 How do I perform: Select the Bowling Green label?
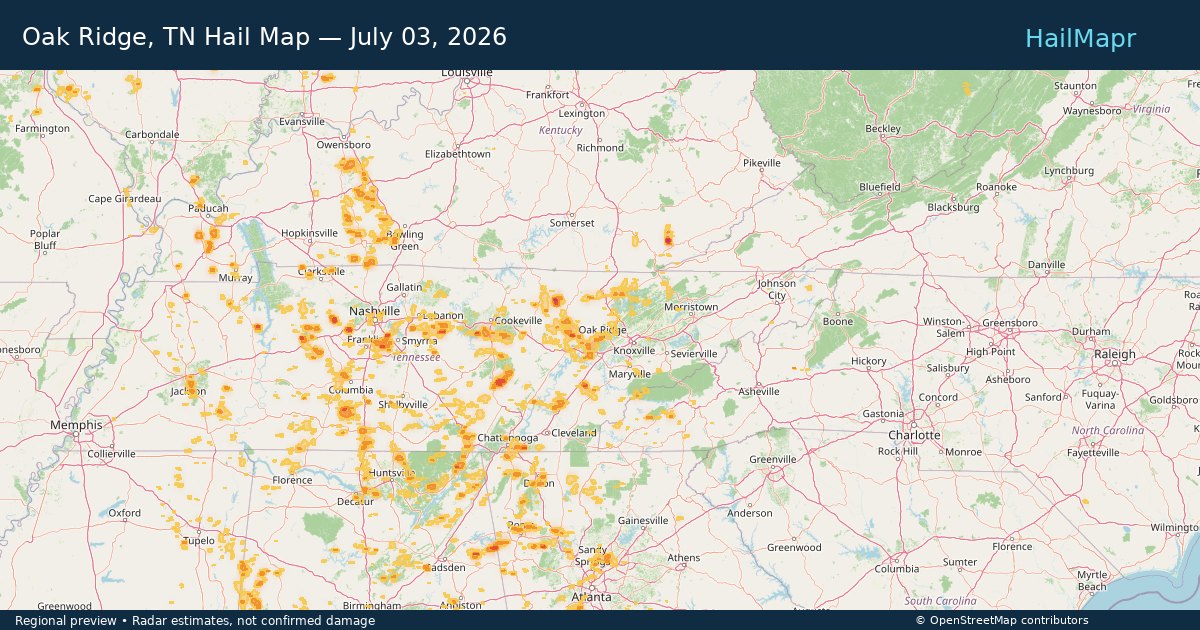point(405,240)
